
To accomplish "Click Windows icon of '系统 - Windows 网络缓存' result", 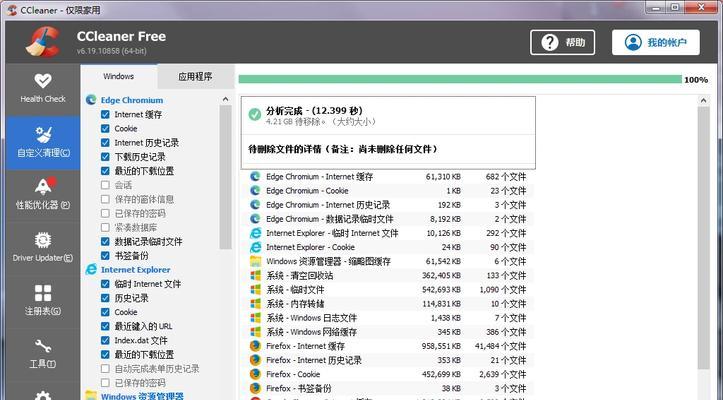I will (255, 332).
